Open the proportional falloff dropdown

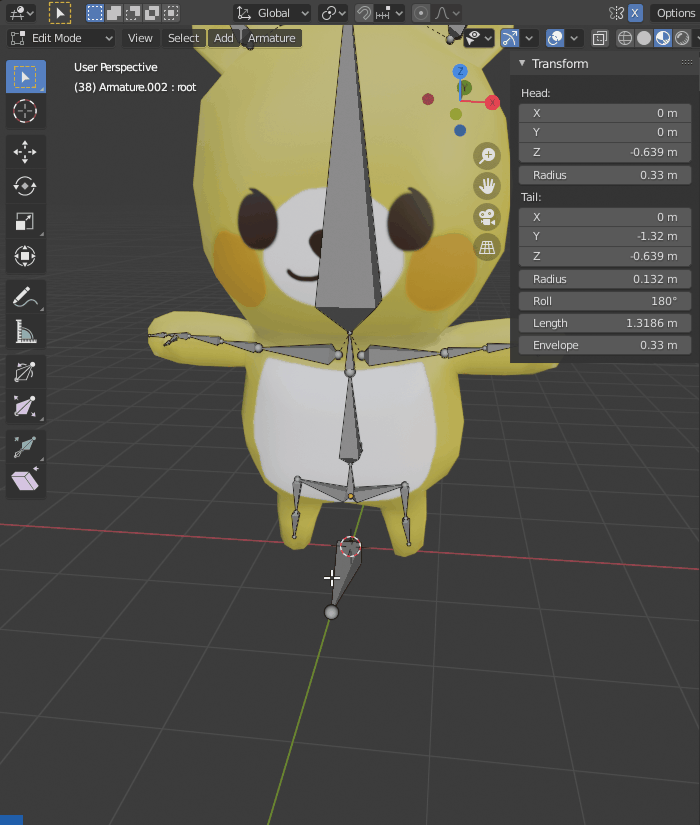coord(447,13)
